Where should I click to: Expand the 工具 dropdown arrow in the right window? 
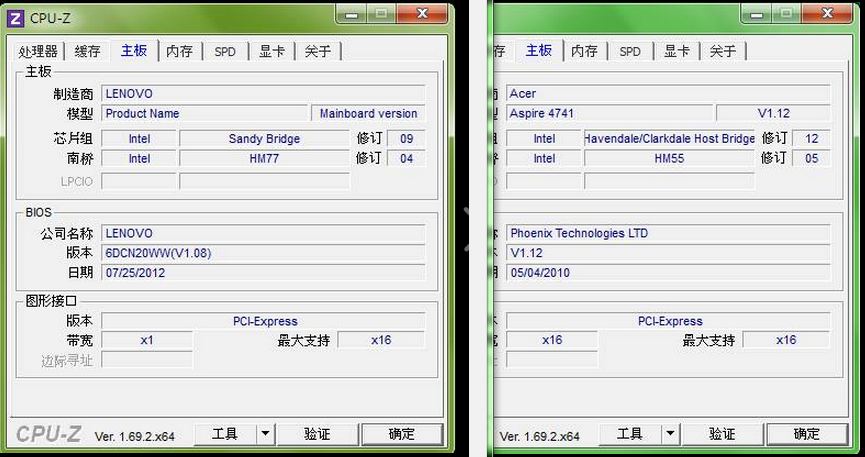click(670, 434)
